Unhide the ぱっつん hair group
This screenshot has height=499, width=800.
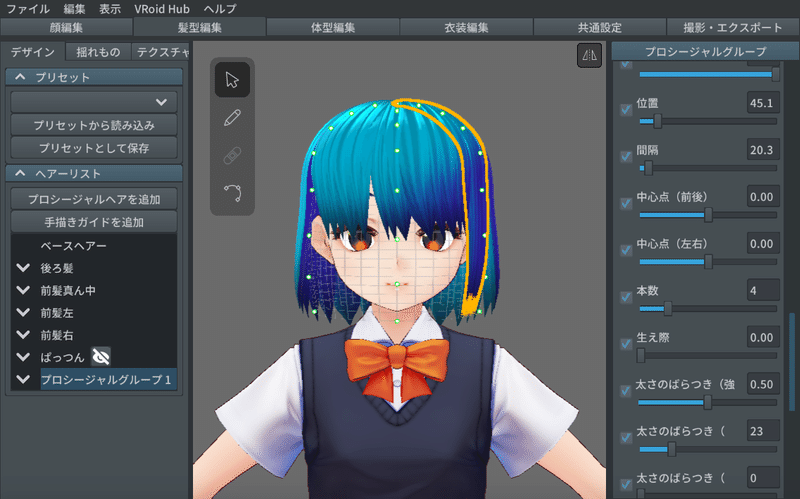pos(101,357)
